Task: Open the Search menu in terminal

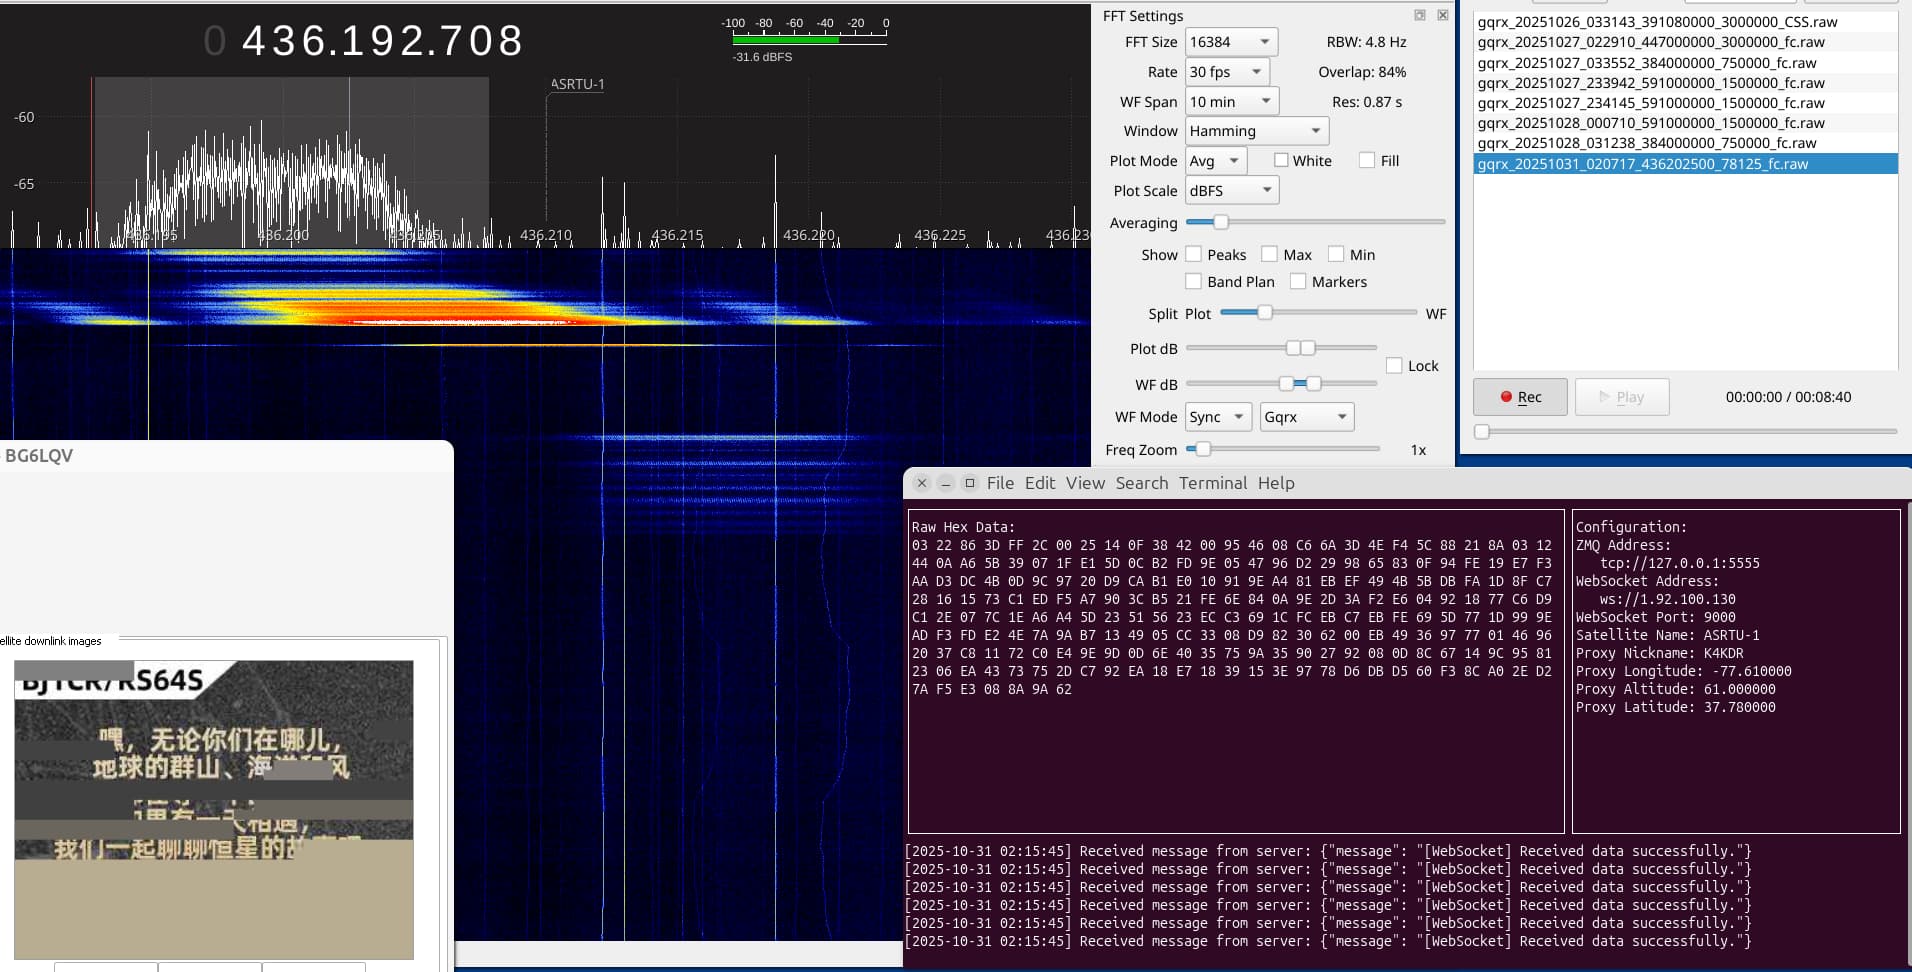Action: (x=1141, y=483)
